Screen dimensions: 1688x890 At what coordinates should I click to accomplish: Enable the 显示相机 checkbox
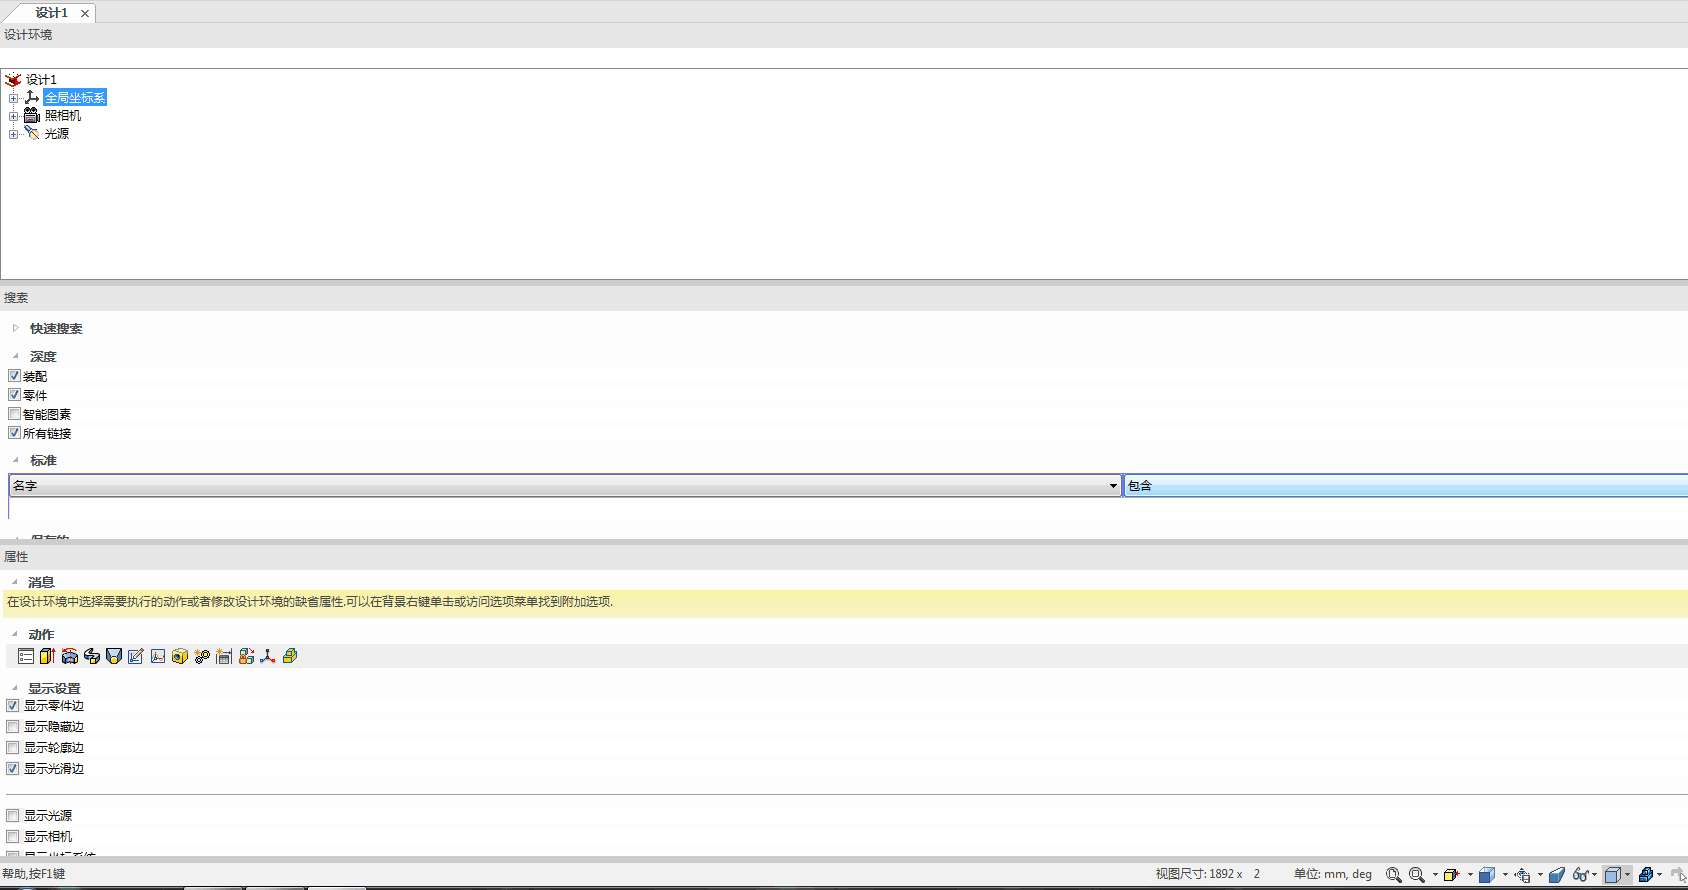(x=13, y=837)
